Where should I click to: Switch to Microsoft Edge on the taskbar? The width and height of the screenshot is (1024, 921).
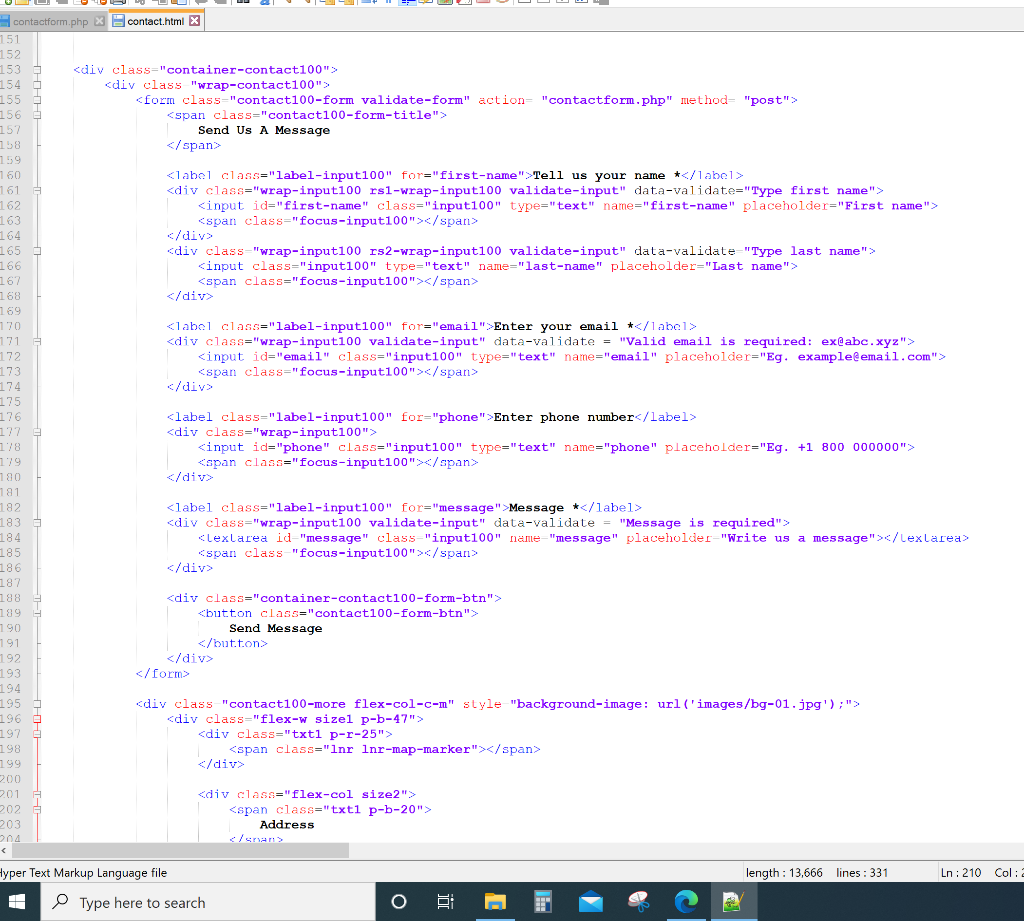pyautogui.click(x=686, y=902)
